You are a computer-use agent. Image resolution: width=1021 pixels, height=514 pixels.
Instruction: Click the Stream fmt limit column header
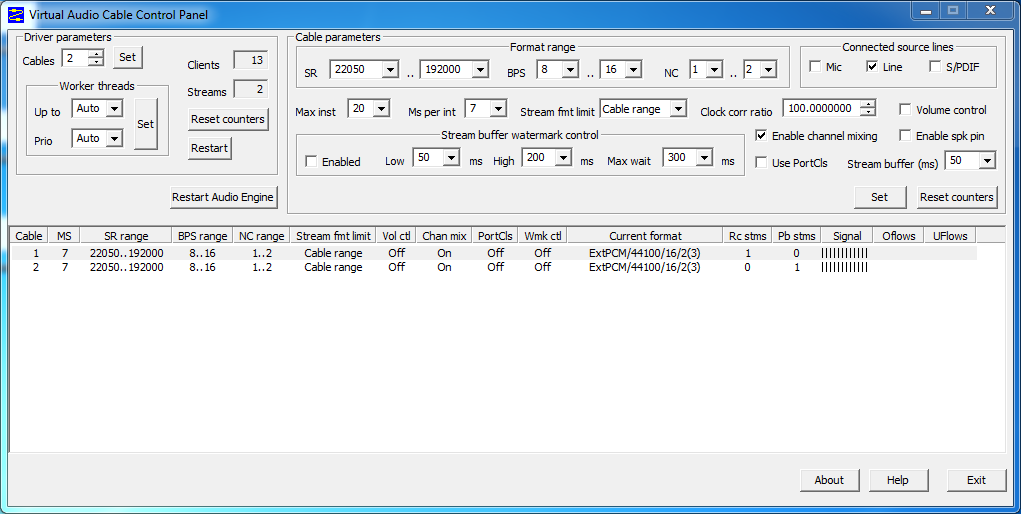(x=333, y=236)
